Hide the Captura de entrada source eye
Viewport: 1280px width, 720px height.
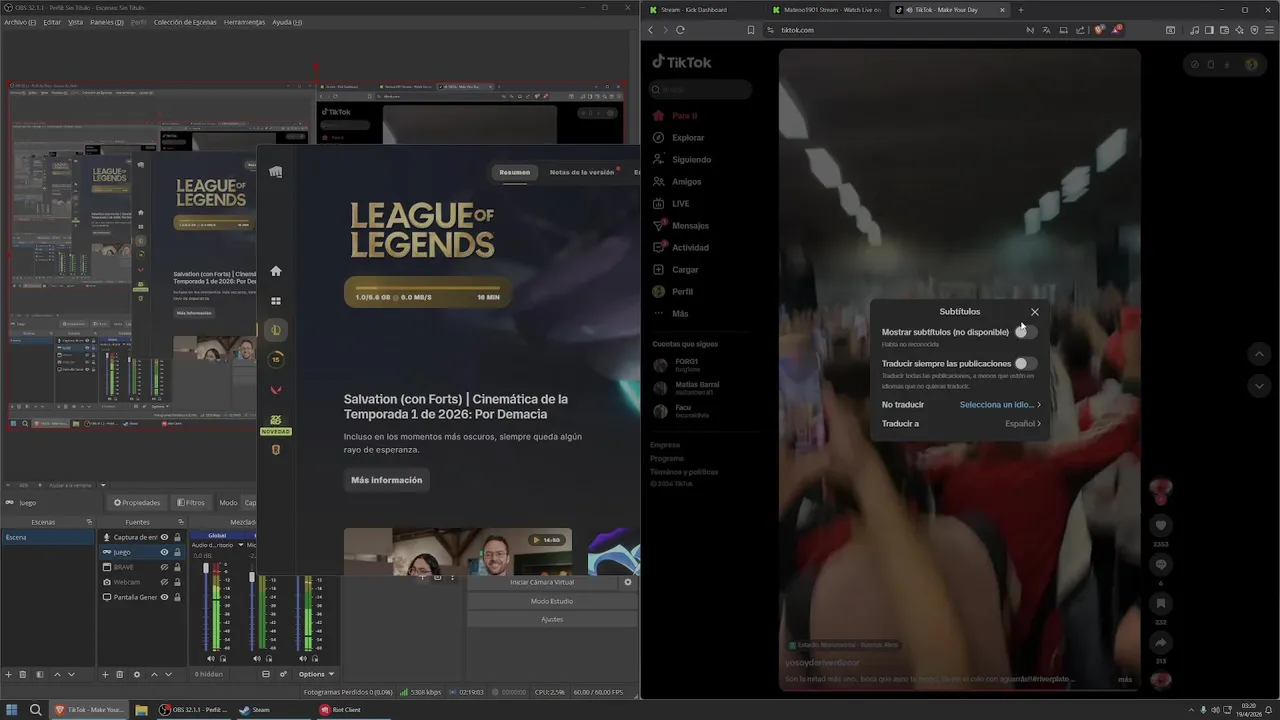[x=165, y=537]
